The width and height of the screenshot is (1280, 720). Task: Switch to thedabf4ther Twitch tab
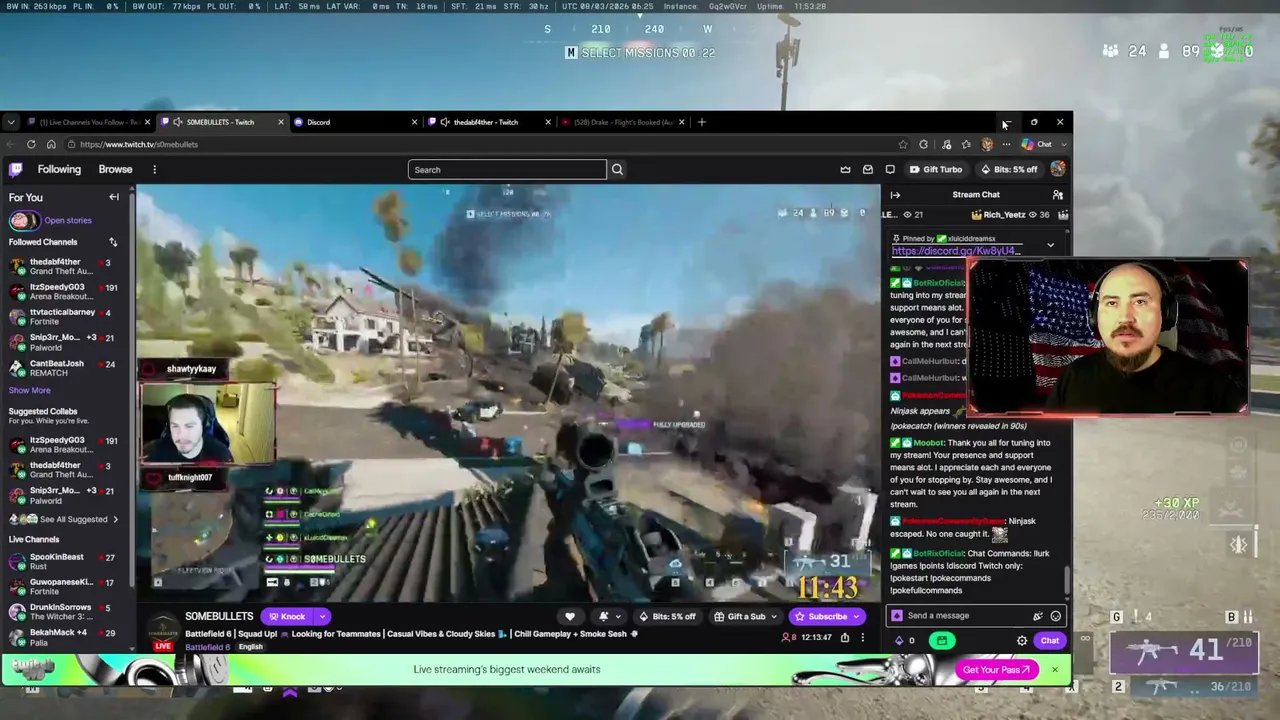(x=488, y=122)
